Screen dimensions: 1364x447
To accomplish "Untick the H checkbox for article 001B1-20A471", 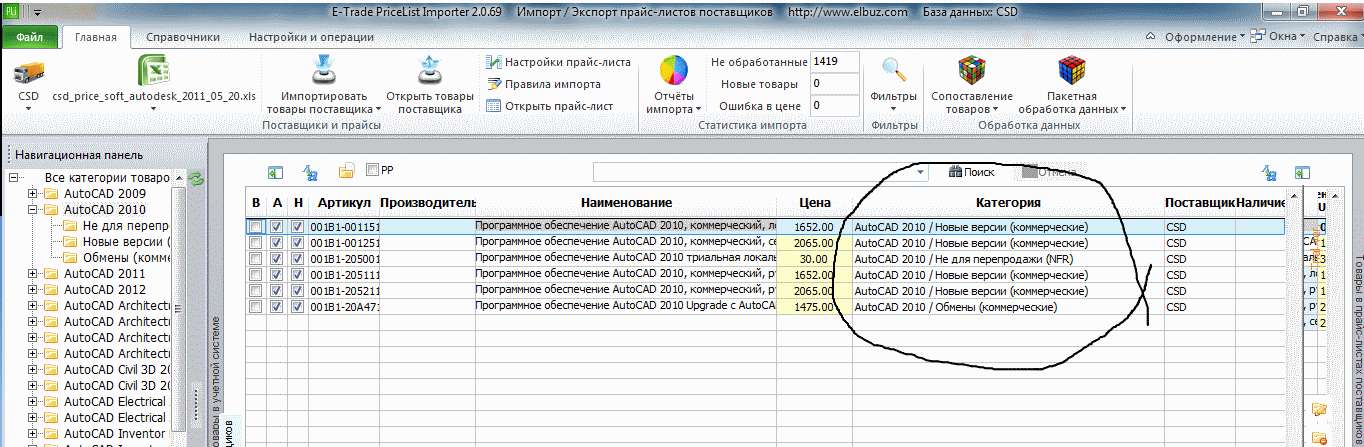I will (x=298, y=307).
